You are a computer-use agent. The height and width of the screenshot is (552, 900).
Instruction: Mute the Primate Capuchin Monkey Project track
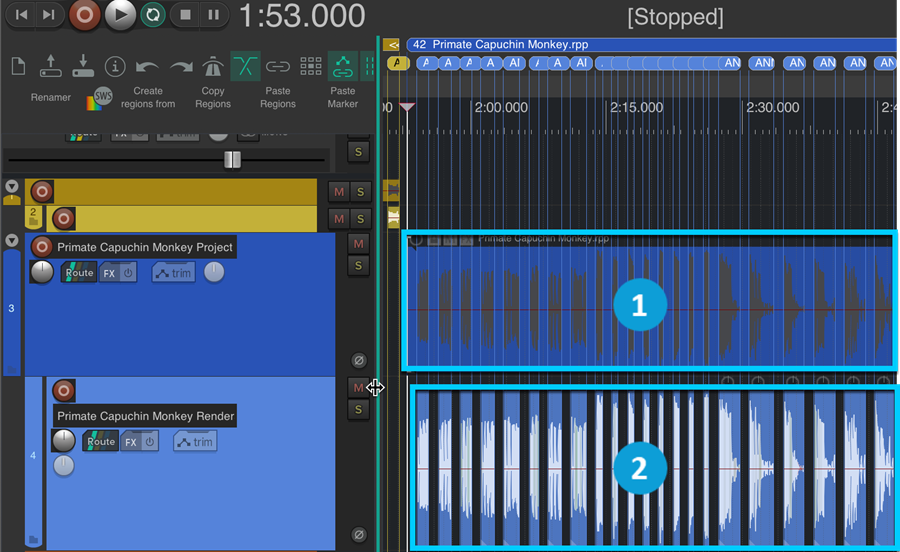(x=359, y=244)
